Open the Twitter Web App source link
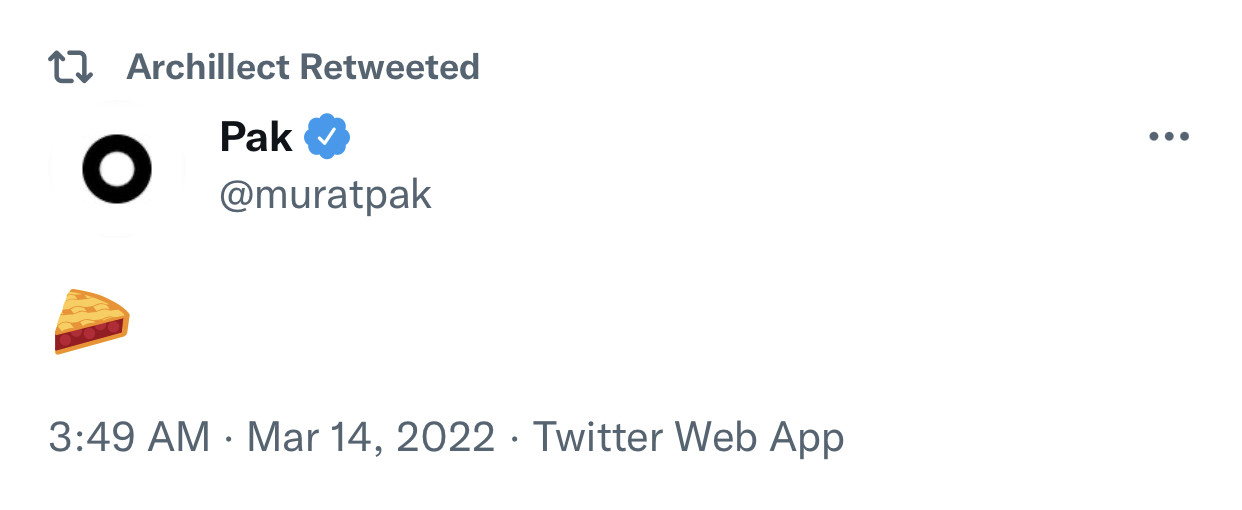This screenshot has height=510, width=1242. [688, 437]
